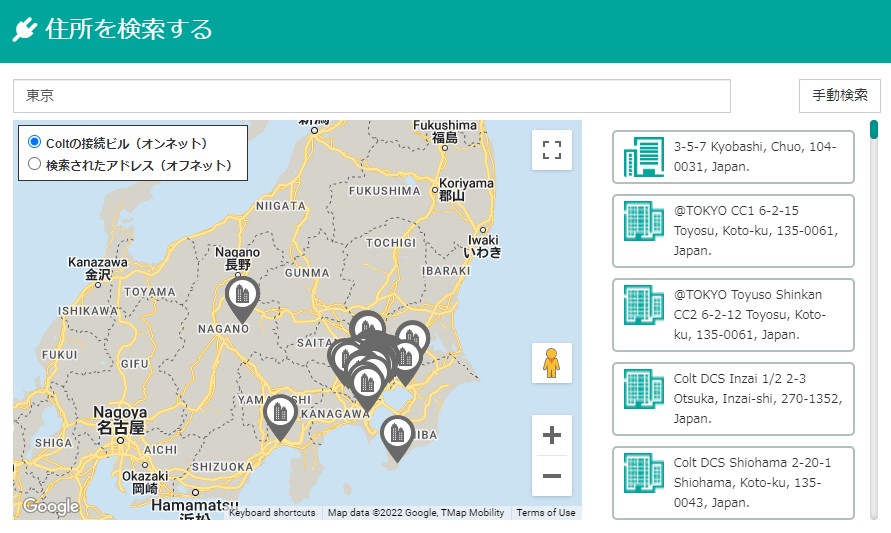Open the @TOKYO CC1 6-2-15 Toyosu card
The width and height of the screenshot is (891, 533).
tap(733, 231)
